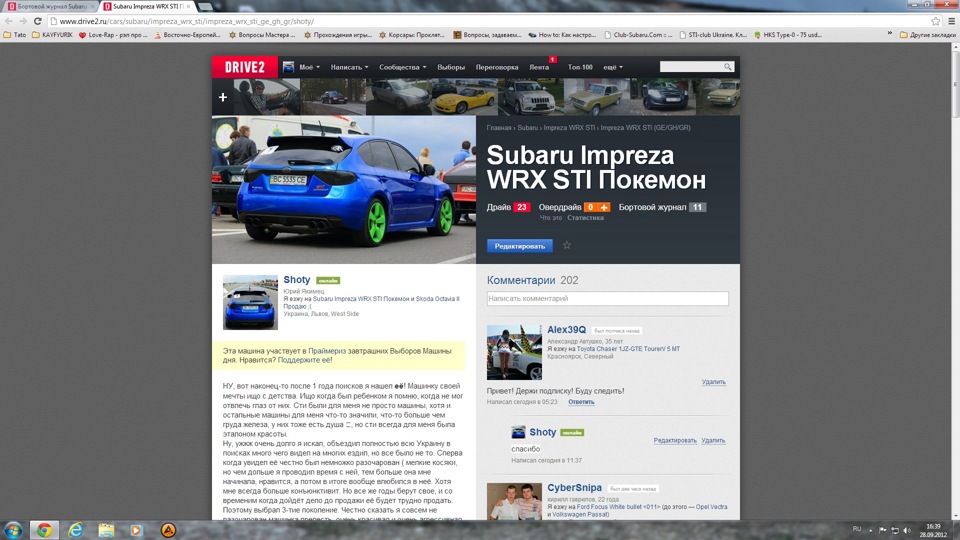Open Windows Start button
Screen dimensions: 960x540
pos(13,530)
